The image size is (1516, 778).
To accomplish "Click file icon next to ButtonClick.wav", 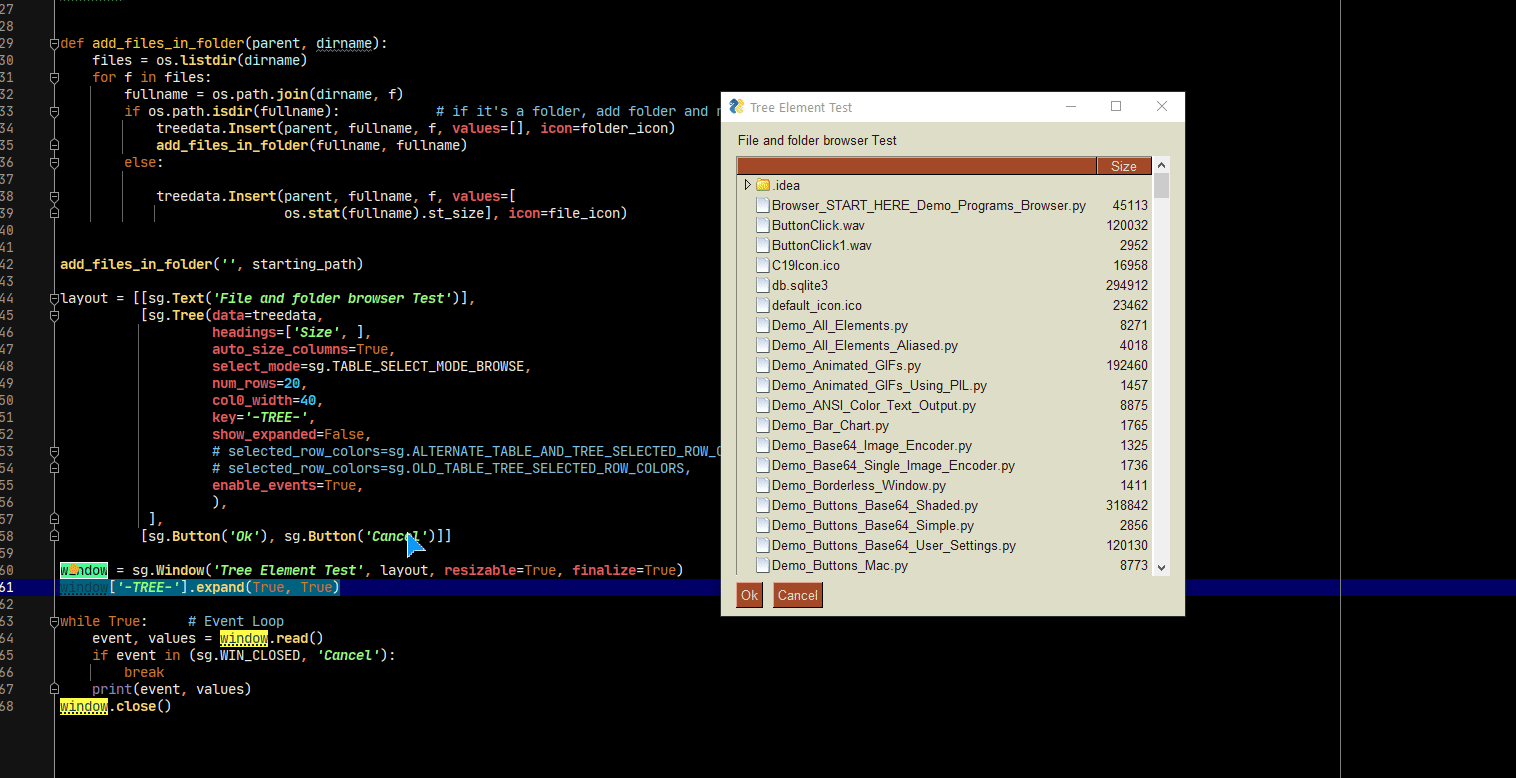I will pyautogui.click(x=762, y=225).
